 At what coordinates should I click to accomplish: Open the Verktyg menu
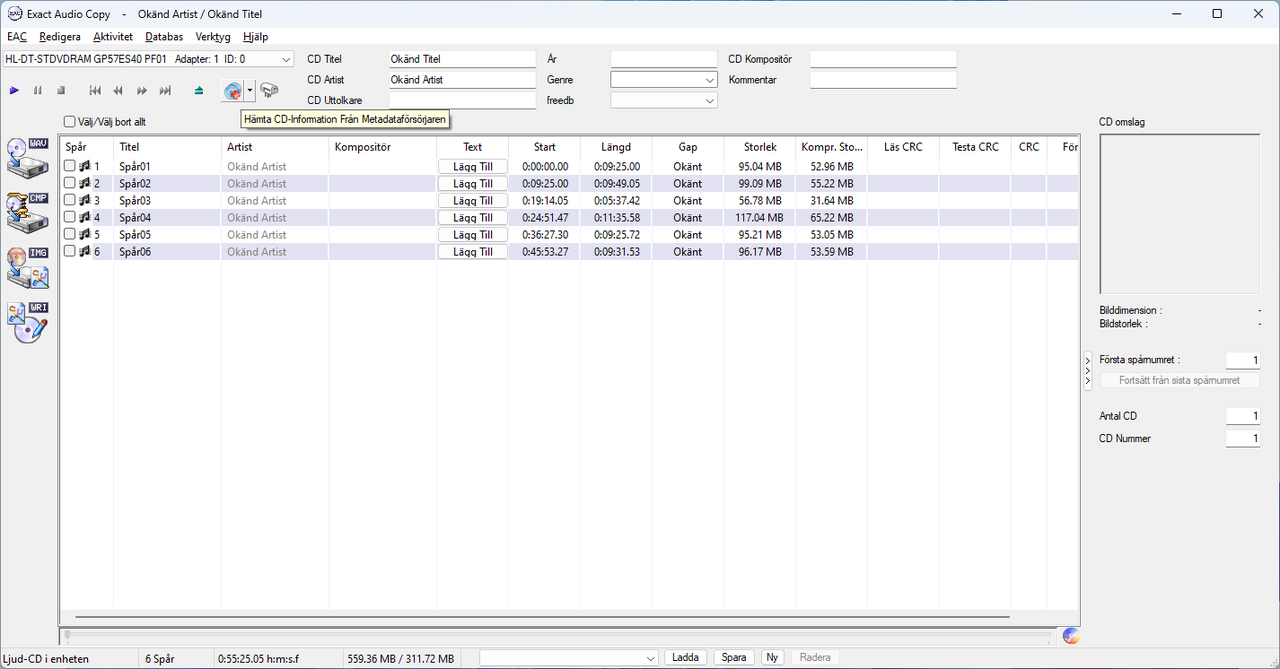213,37
